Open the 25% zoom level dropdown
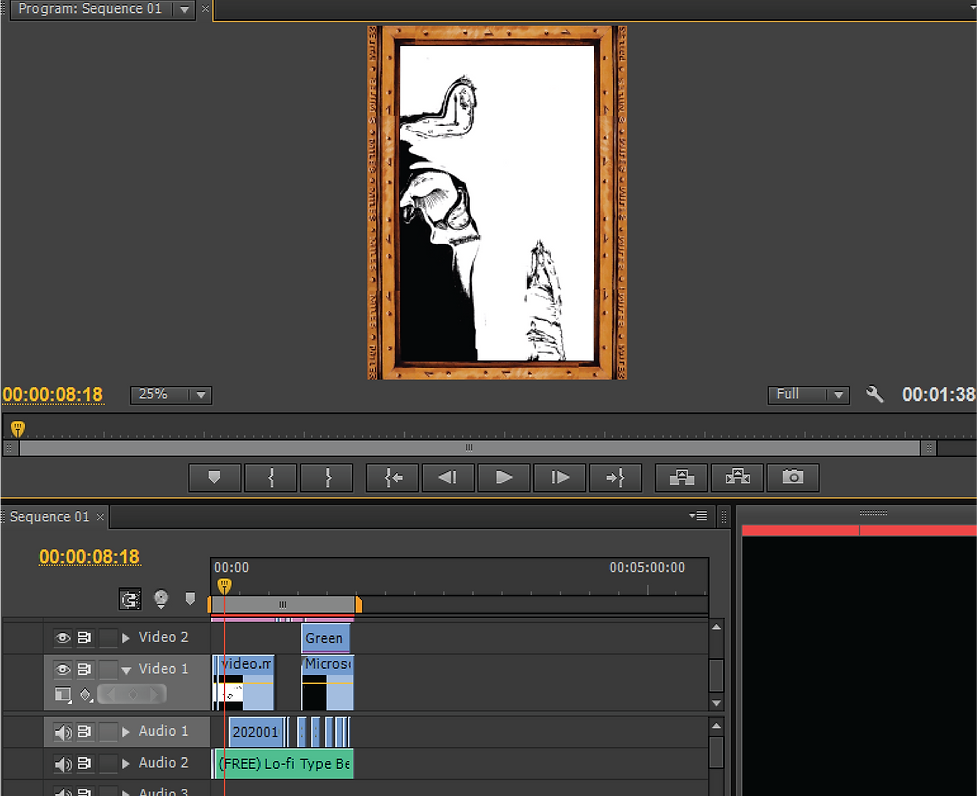980x796 pixels. click(x=171, y=395)
